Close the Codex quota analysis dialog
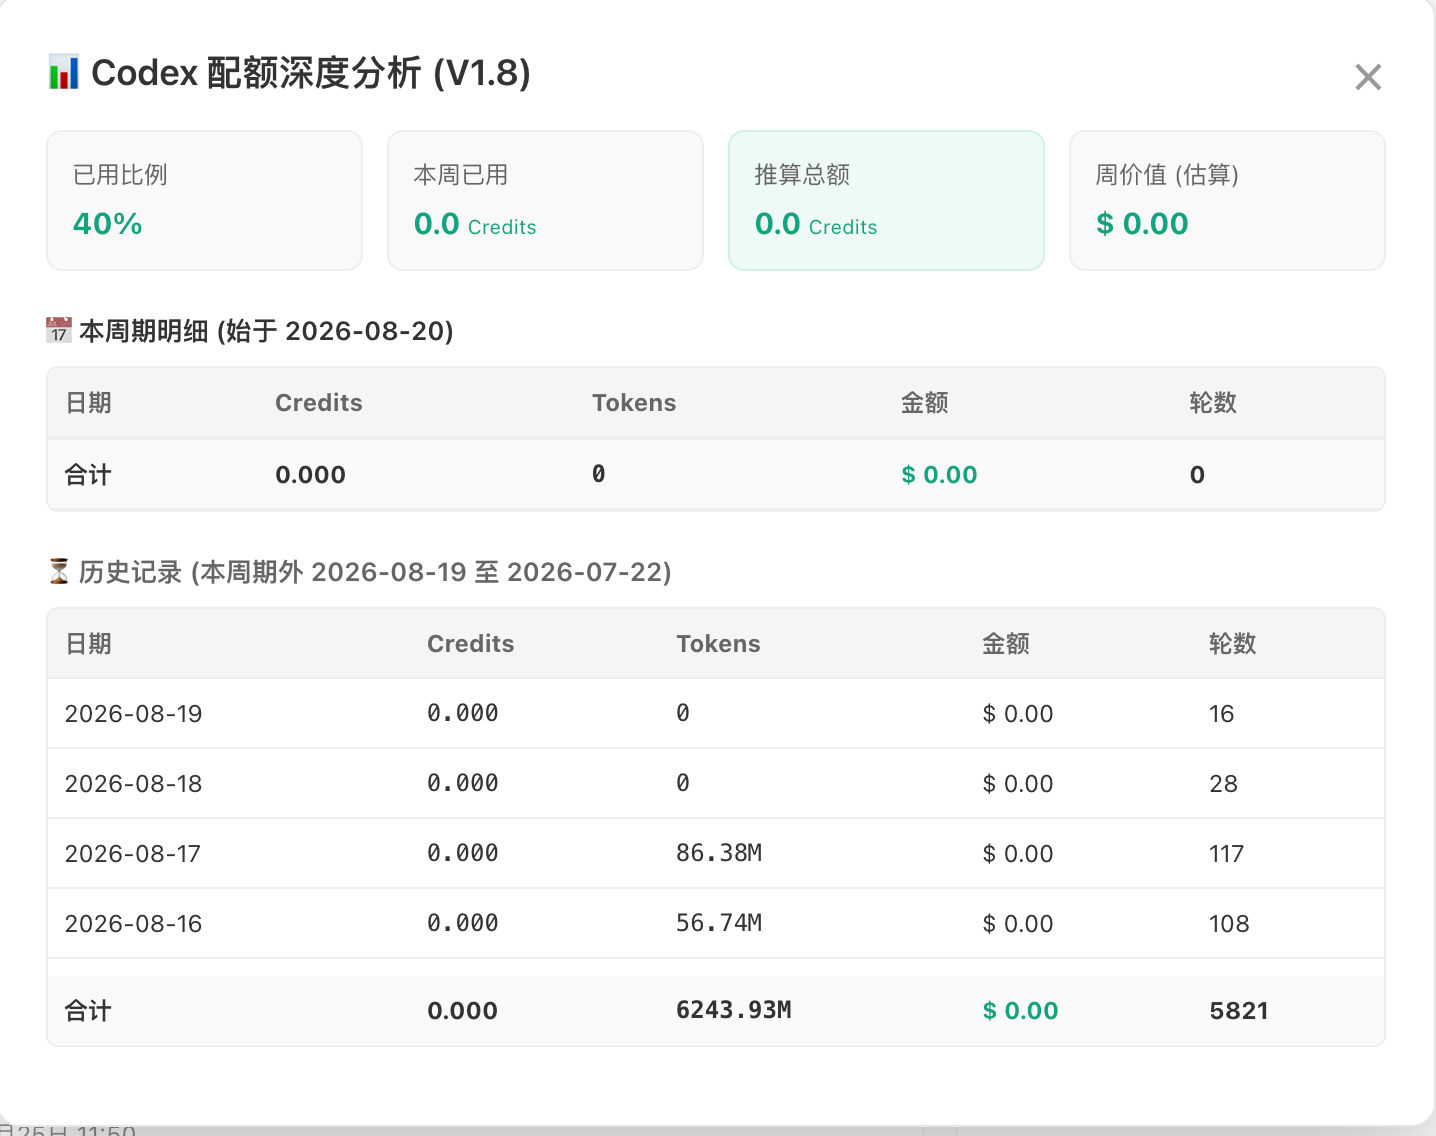 point(1368,77)
